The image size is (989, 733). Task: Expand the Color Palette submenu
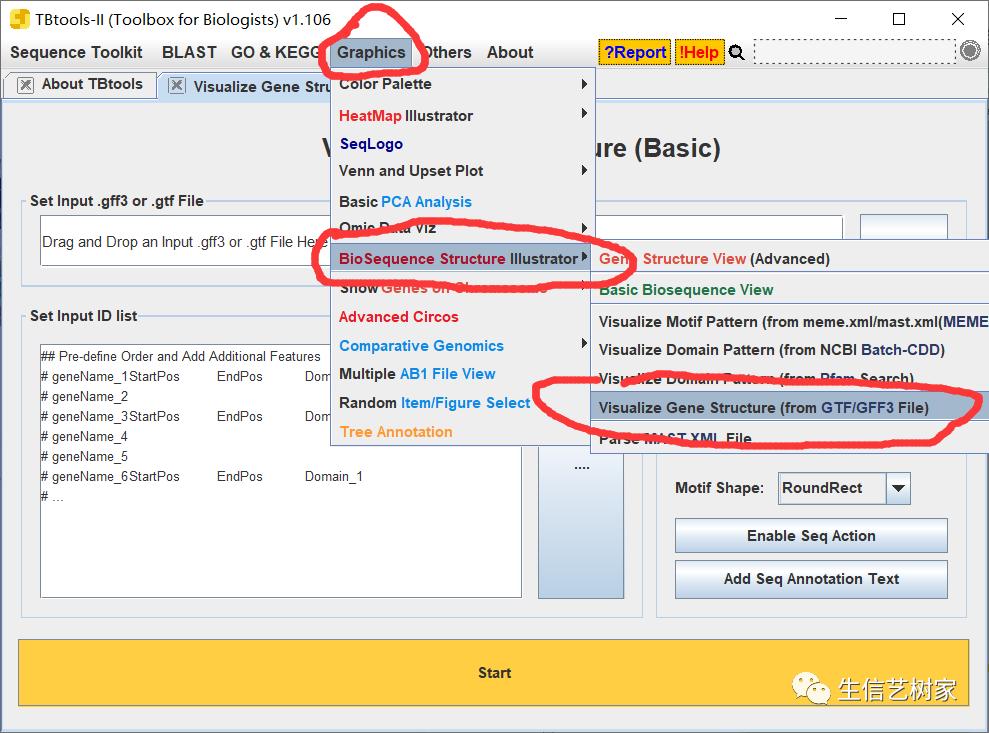462,85
